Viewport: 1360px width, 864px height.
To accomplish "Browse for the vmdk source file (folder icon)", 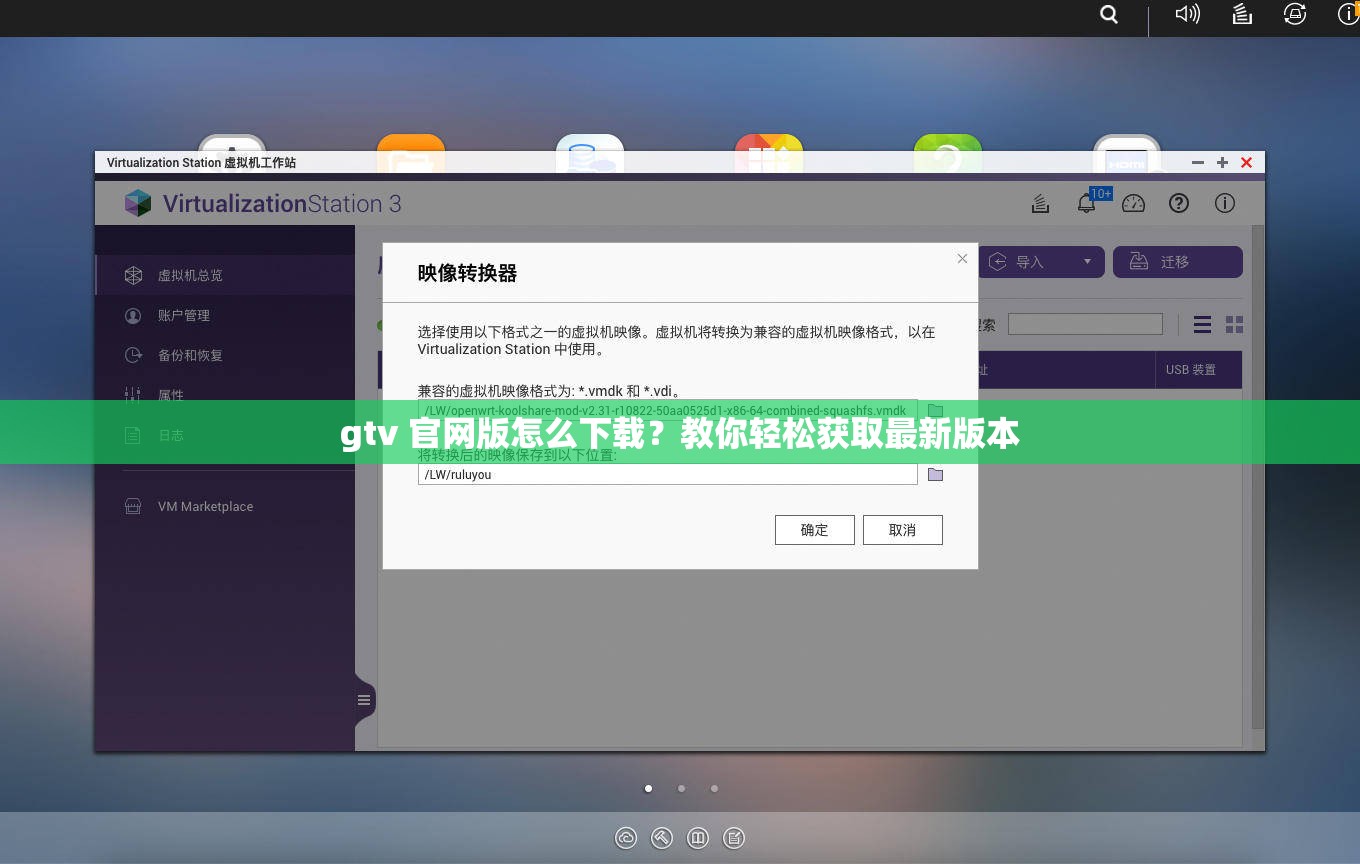I will point(935,410).
